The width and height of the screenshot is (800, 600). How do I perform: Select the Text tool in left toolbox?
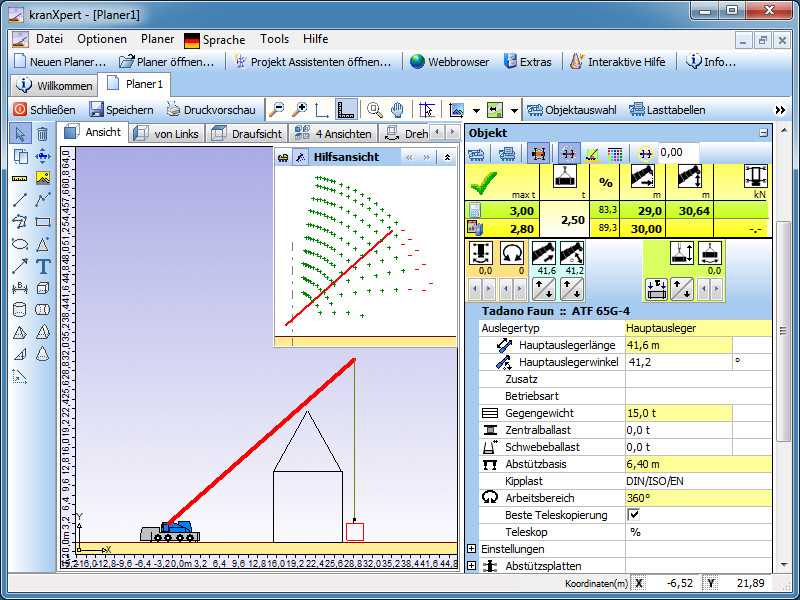(43, 266)
